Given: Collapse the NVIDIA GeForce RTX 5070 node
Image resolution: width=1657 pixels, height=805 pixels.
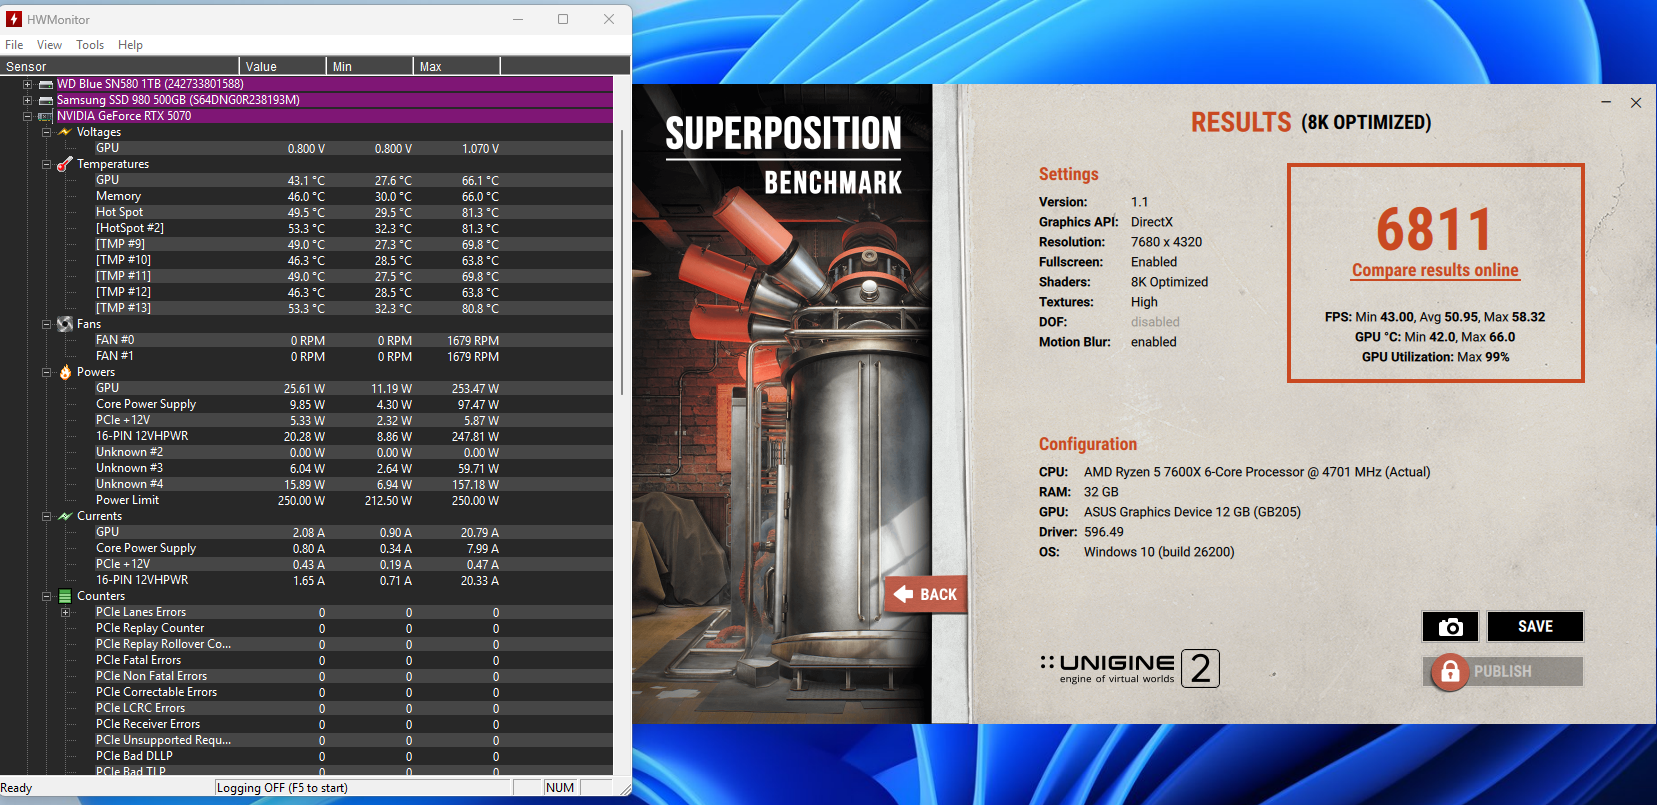Looking at the screenshot, I should click(x=28, y=116).
